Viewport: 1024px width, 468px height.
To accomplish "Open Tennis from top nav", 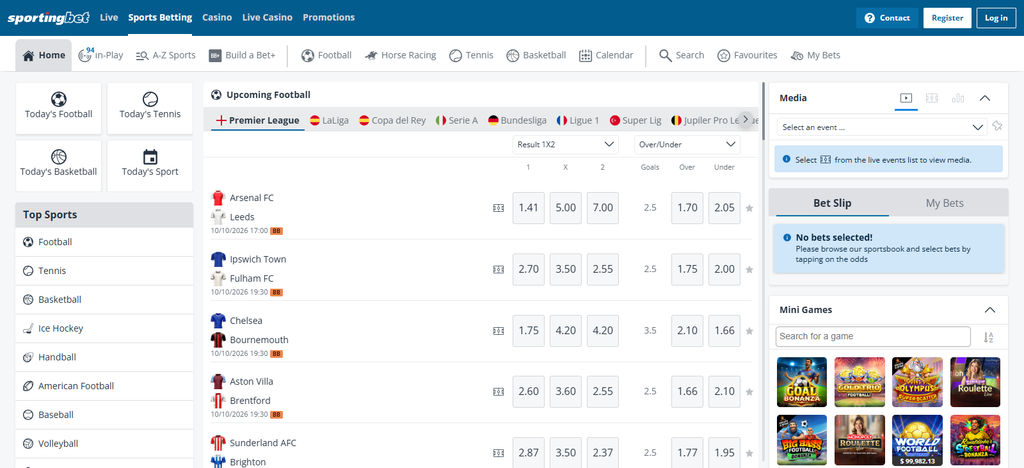I will 471,55.
